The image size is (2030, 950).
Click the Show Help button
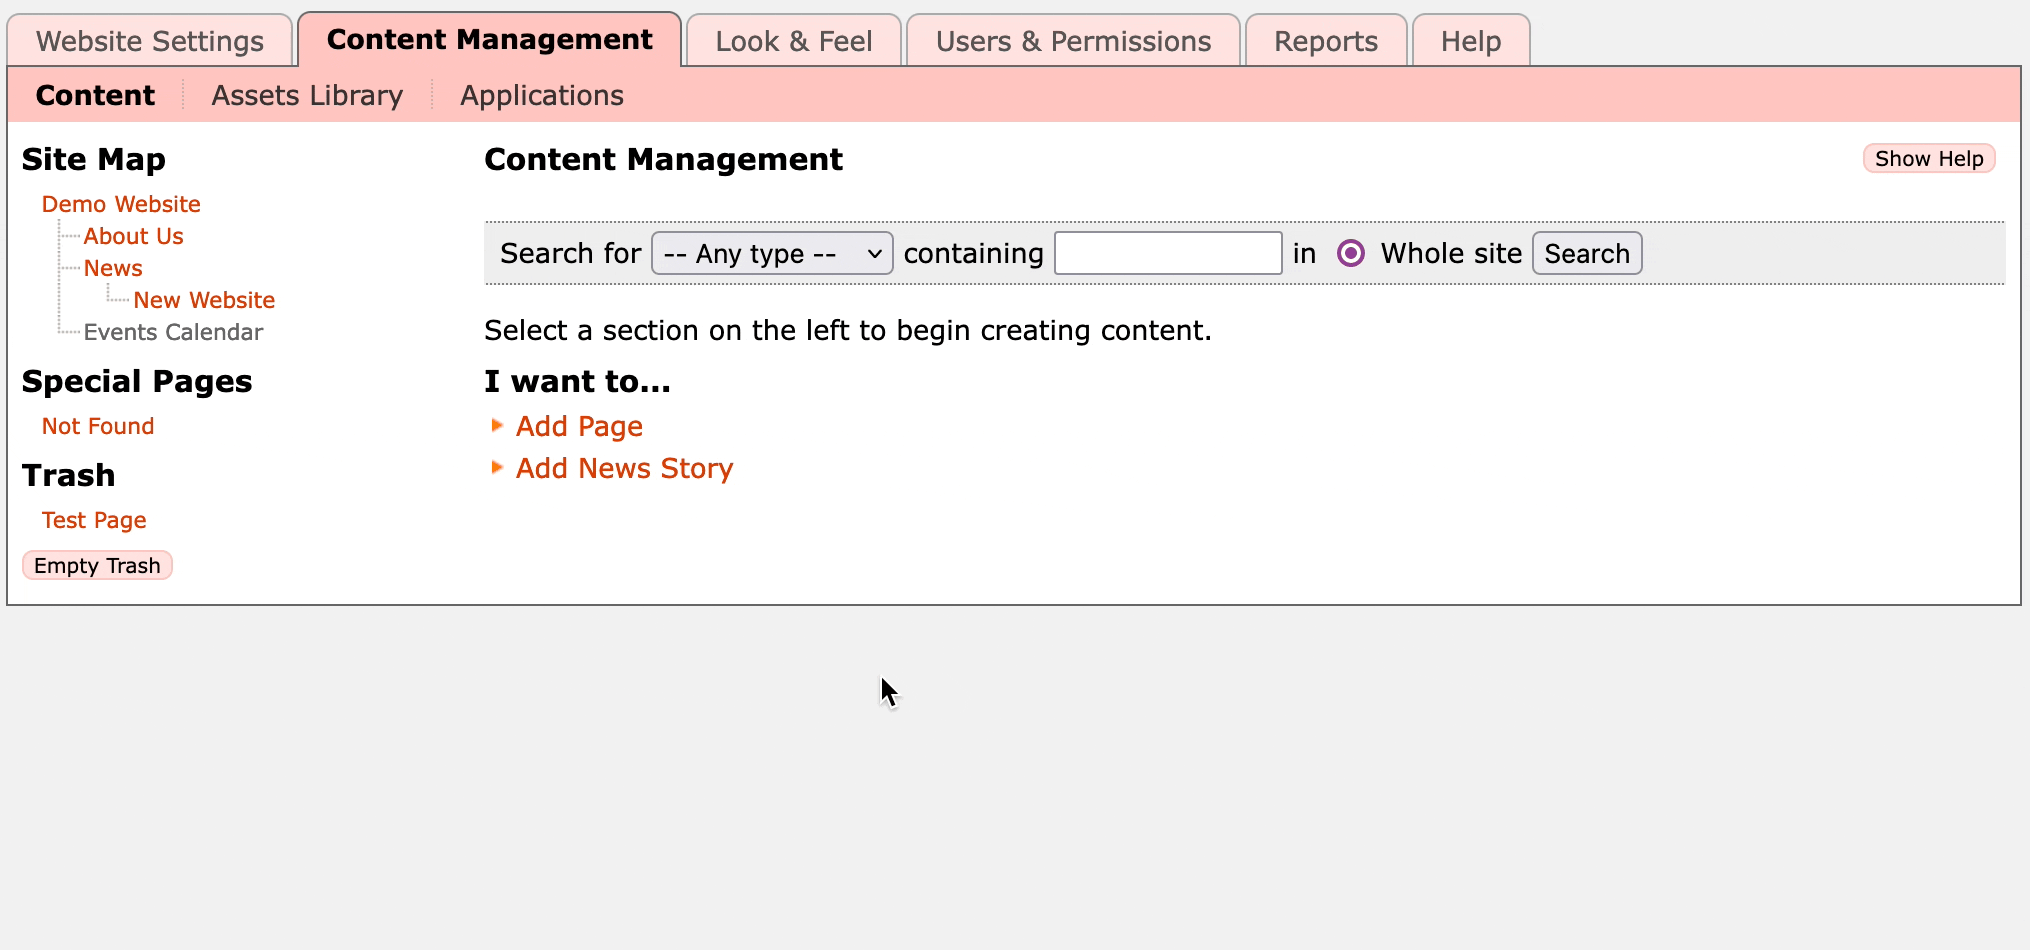(1928, 158)
